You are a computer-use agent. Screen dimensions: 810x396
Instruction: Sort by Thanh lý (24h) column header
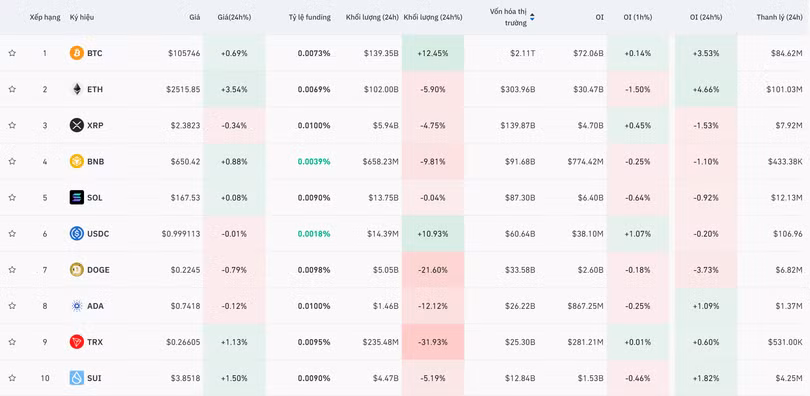pos(780,17)
